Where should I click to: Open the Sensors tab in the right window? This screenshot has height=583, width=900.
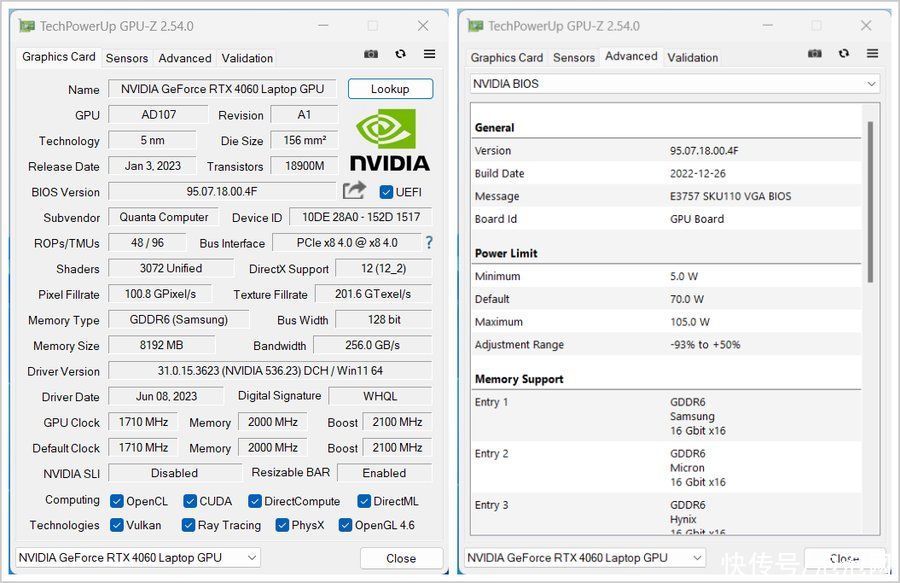(574, 57)
